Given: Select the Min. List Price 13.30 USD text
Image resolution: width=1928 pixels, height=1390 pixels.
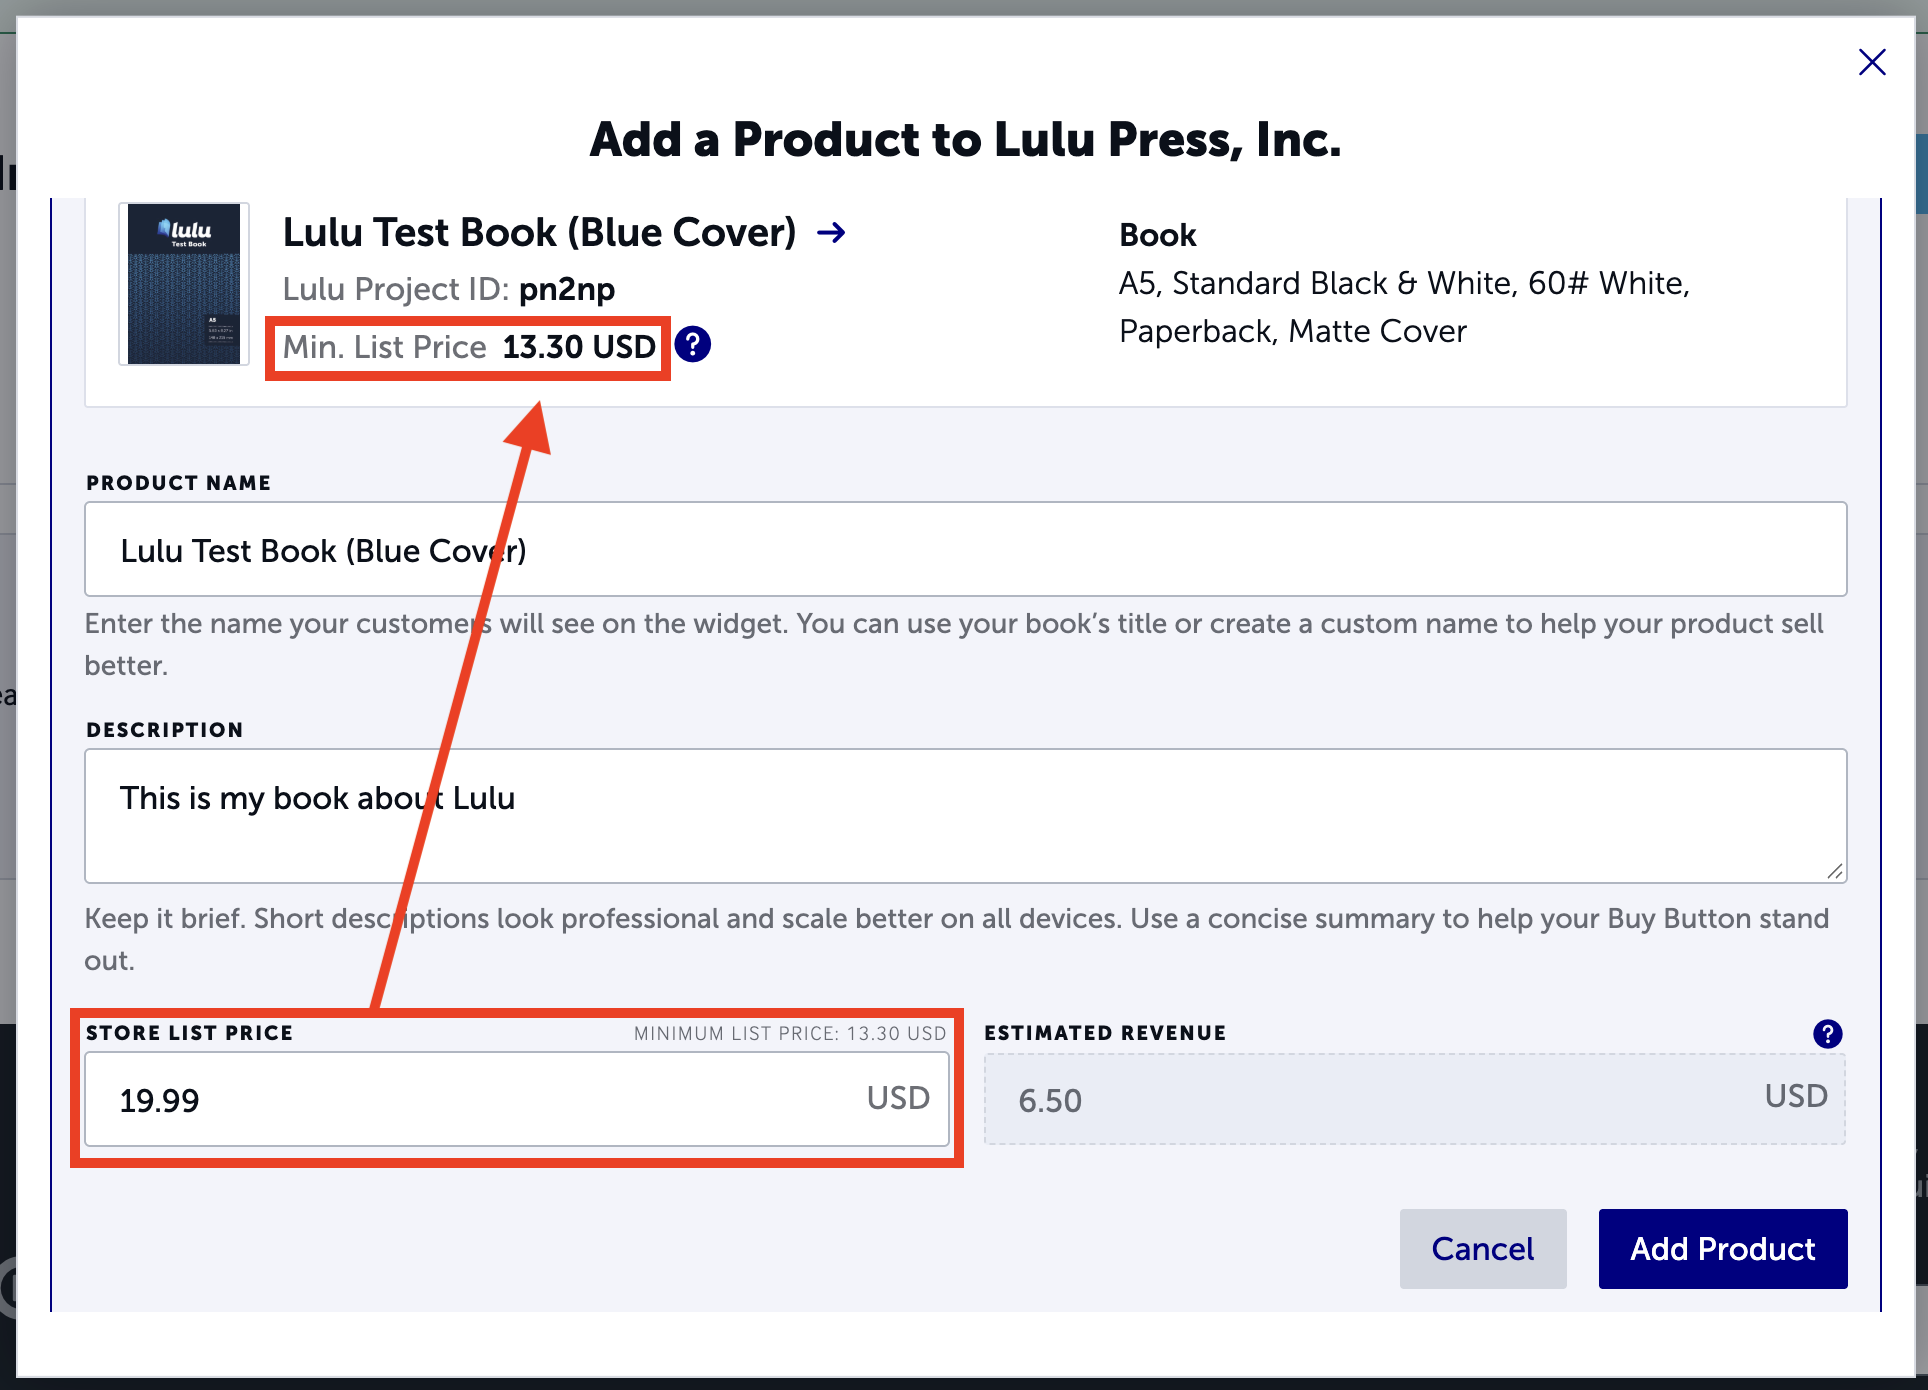Looking at the screenshot, I should click(469, 347).
